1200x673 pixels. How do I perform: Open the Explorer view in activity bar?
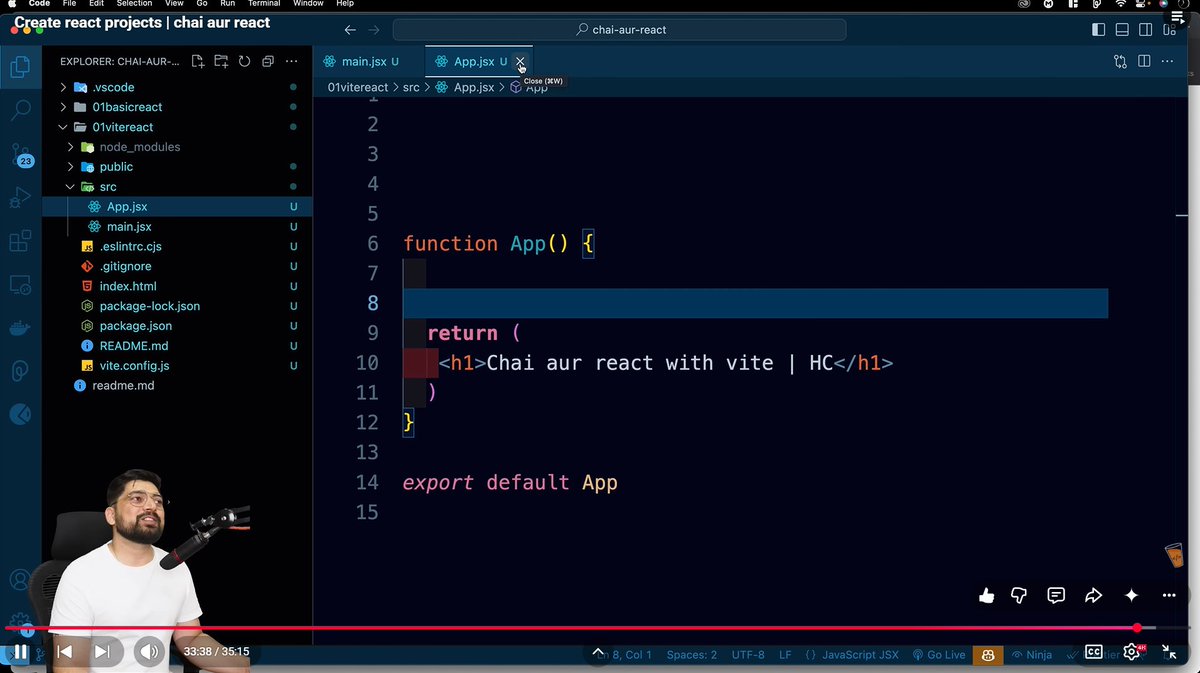click(x=20, y=67)
